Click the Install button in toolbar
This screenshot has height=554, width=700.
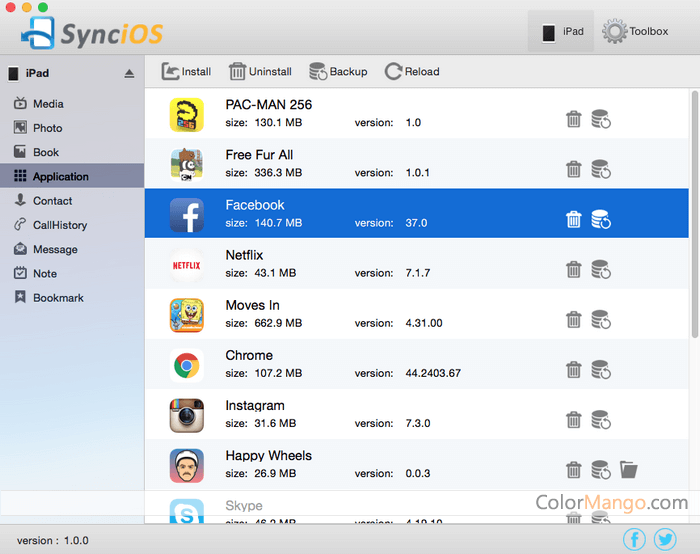[x=186, y=71]
